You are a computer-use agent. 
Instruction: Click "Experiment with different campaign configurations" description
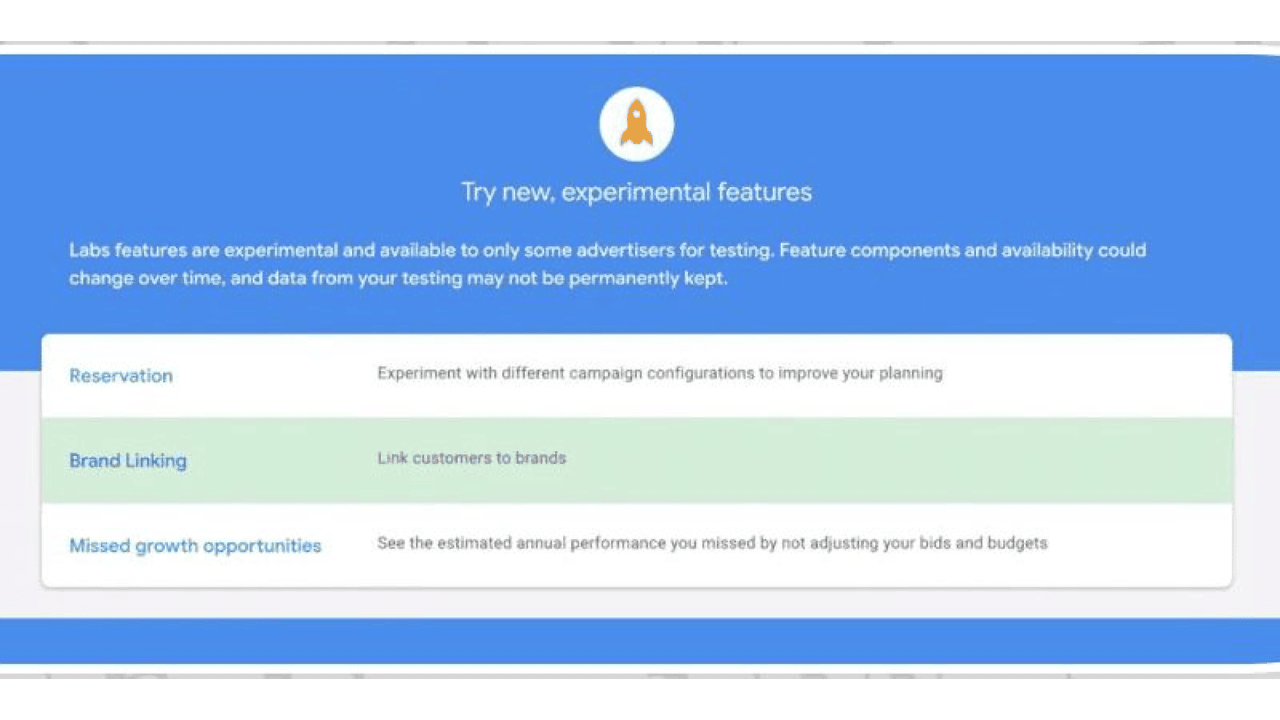point(659,374)
